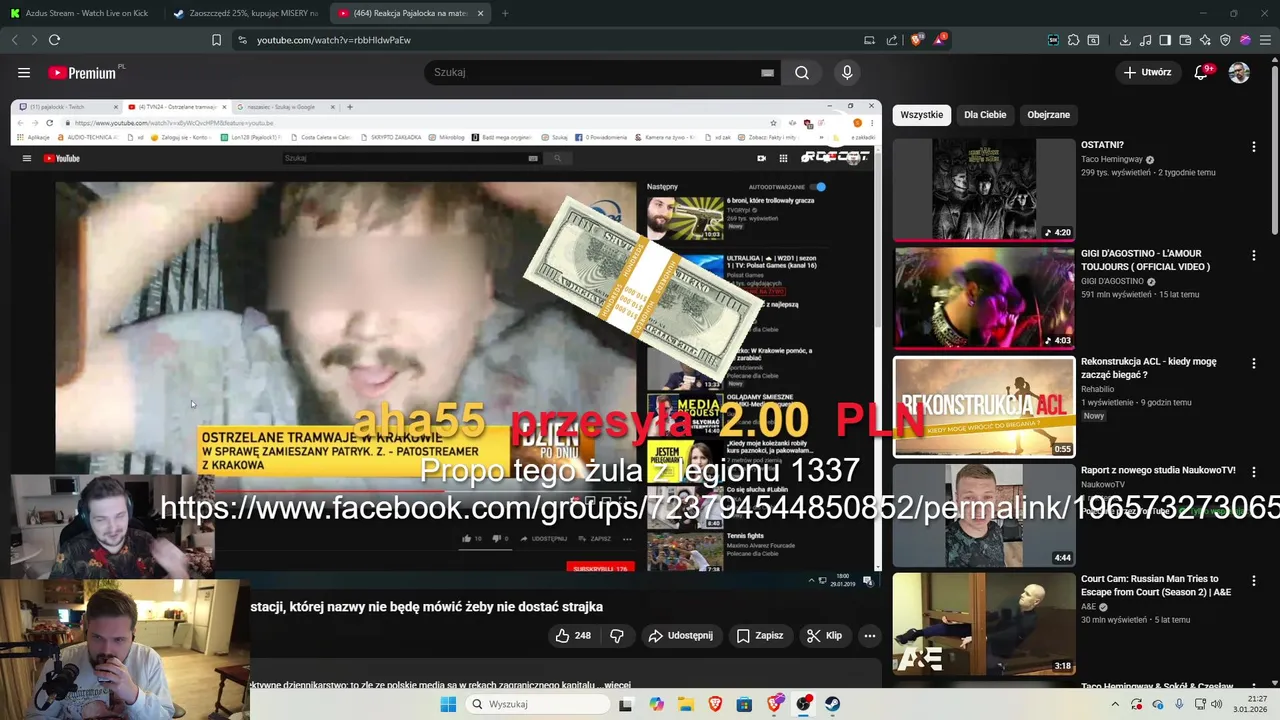The image size is (1280, 720).
Task: Open Taco Hemingway channel link
Action: (1112, 159)
